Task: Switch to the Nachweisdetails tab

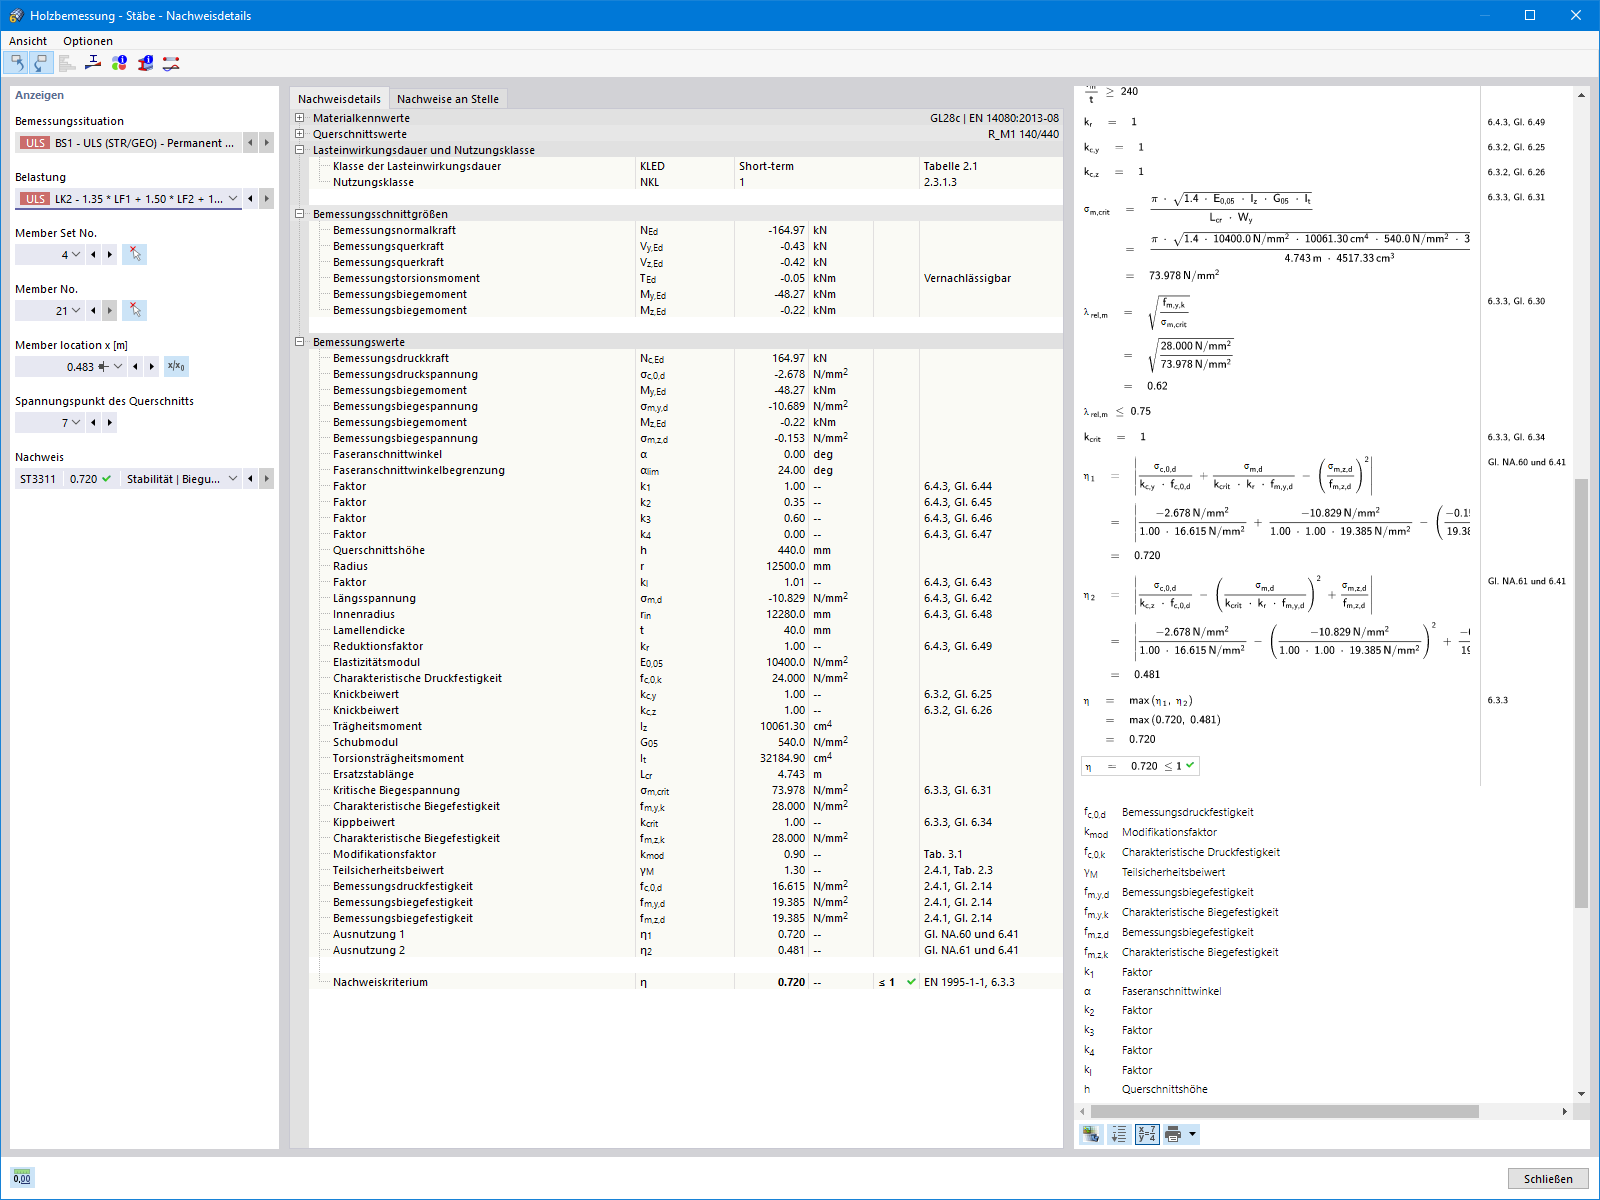Action: [x=339, y=99]
